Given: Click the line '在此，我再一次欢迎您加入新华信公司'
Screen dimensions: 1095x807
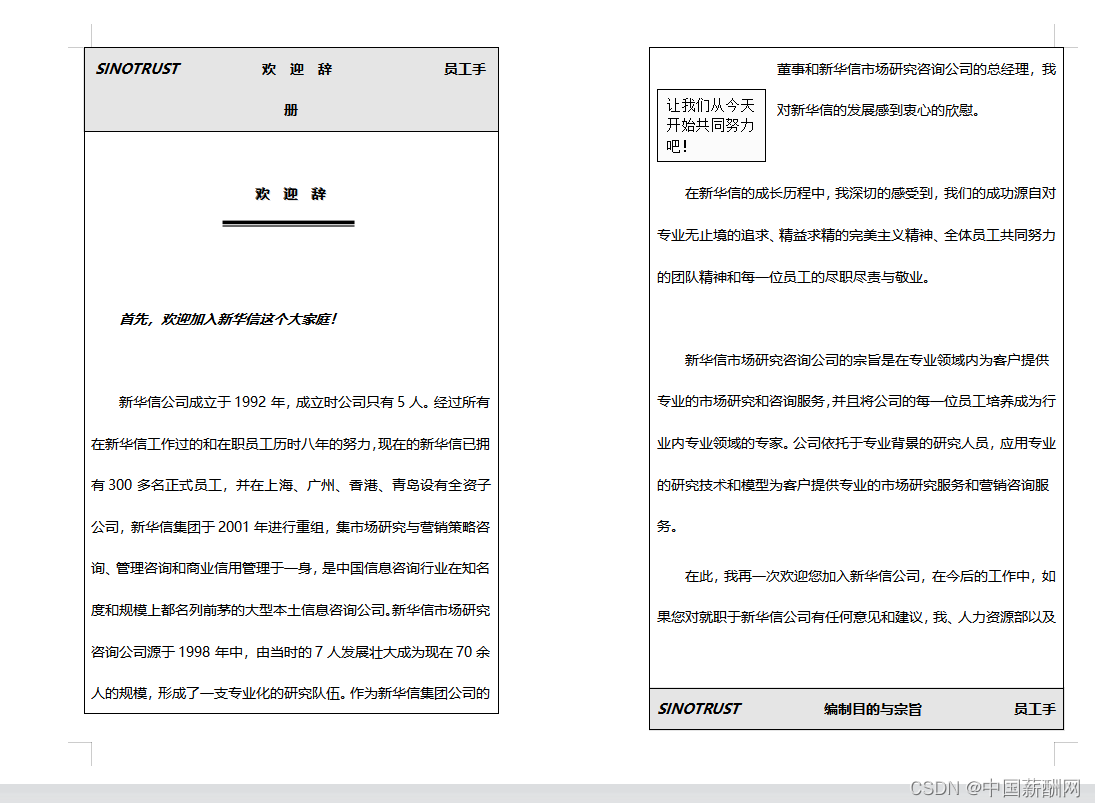Looking at the screenshot, I should 870,576.
